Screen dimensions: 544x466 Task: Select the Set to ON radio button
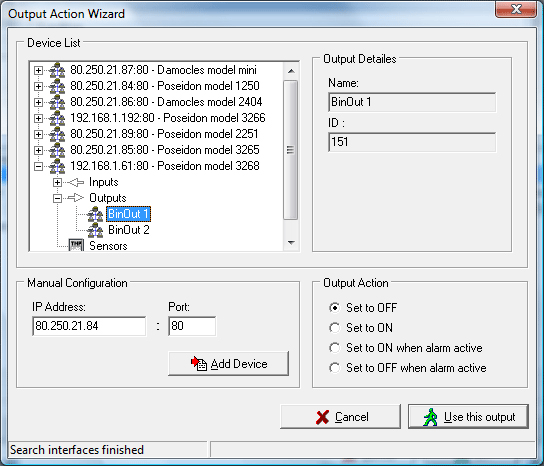coord(334,328)
